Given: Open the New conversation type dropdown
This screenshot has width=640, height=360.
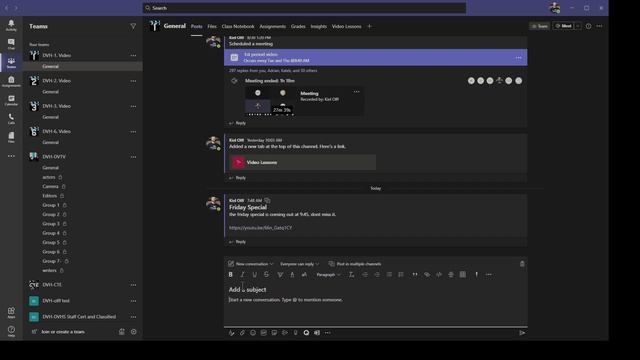Looking at the screenshot, I should [x=251, y=264].
